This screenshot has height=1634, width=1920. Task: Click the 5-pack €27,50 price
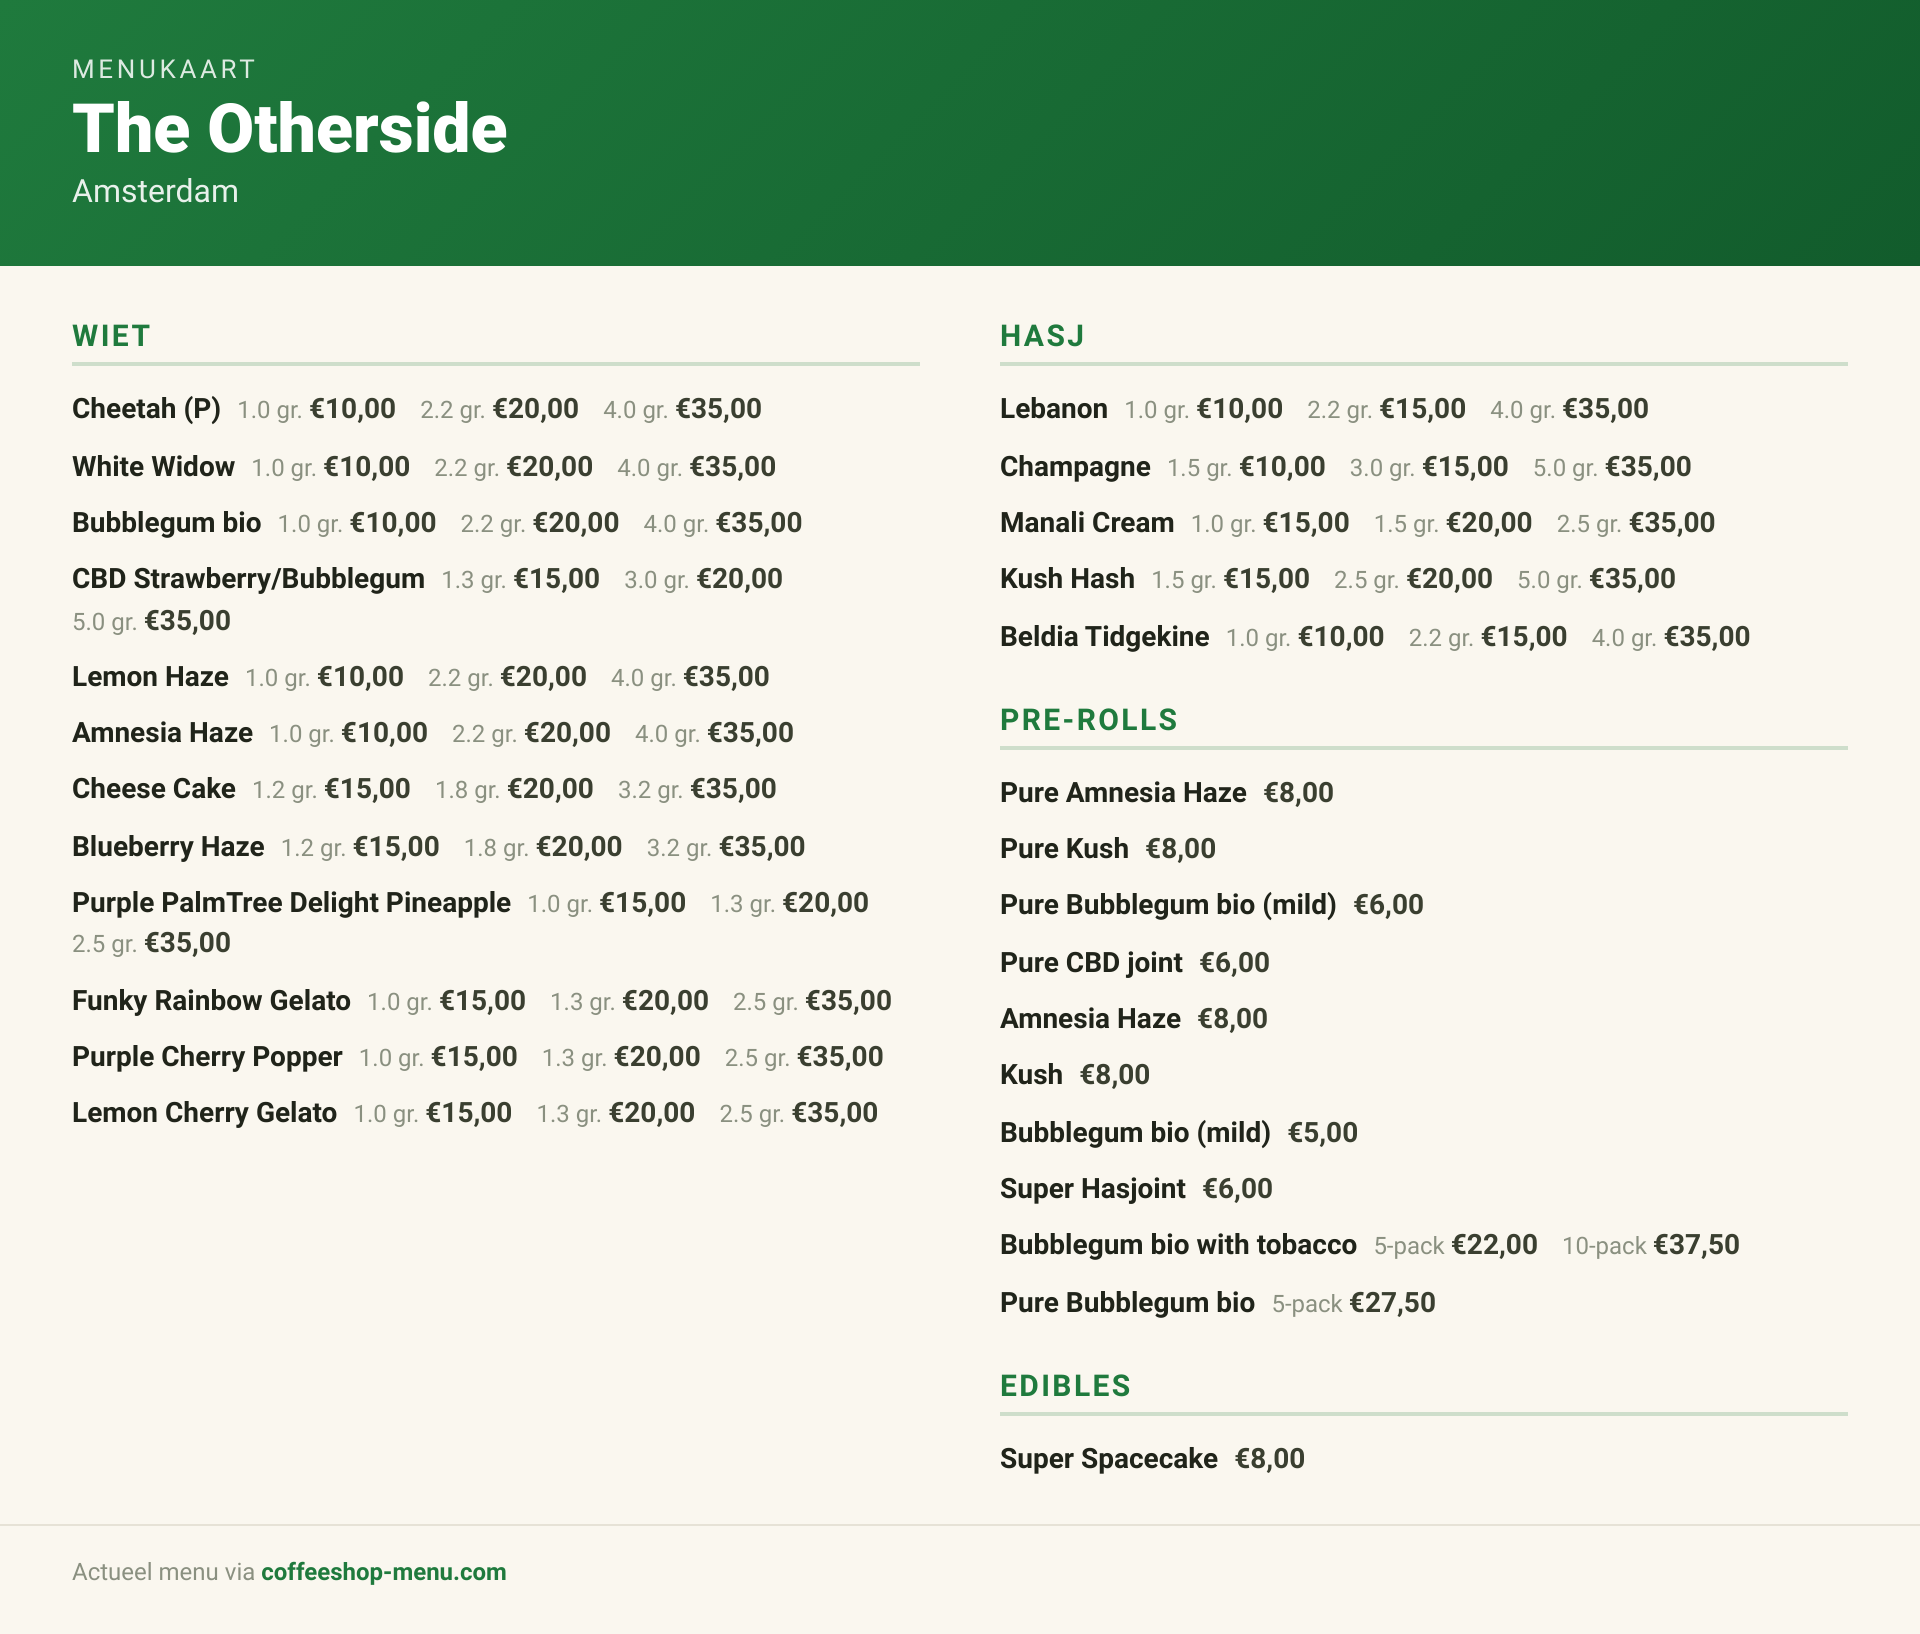1354,1303
